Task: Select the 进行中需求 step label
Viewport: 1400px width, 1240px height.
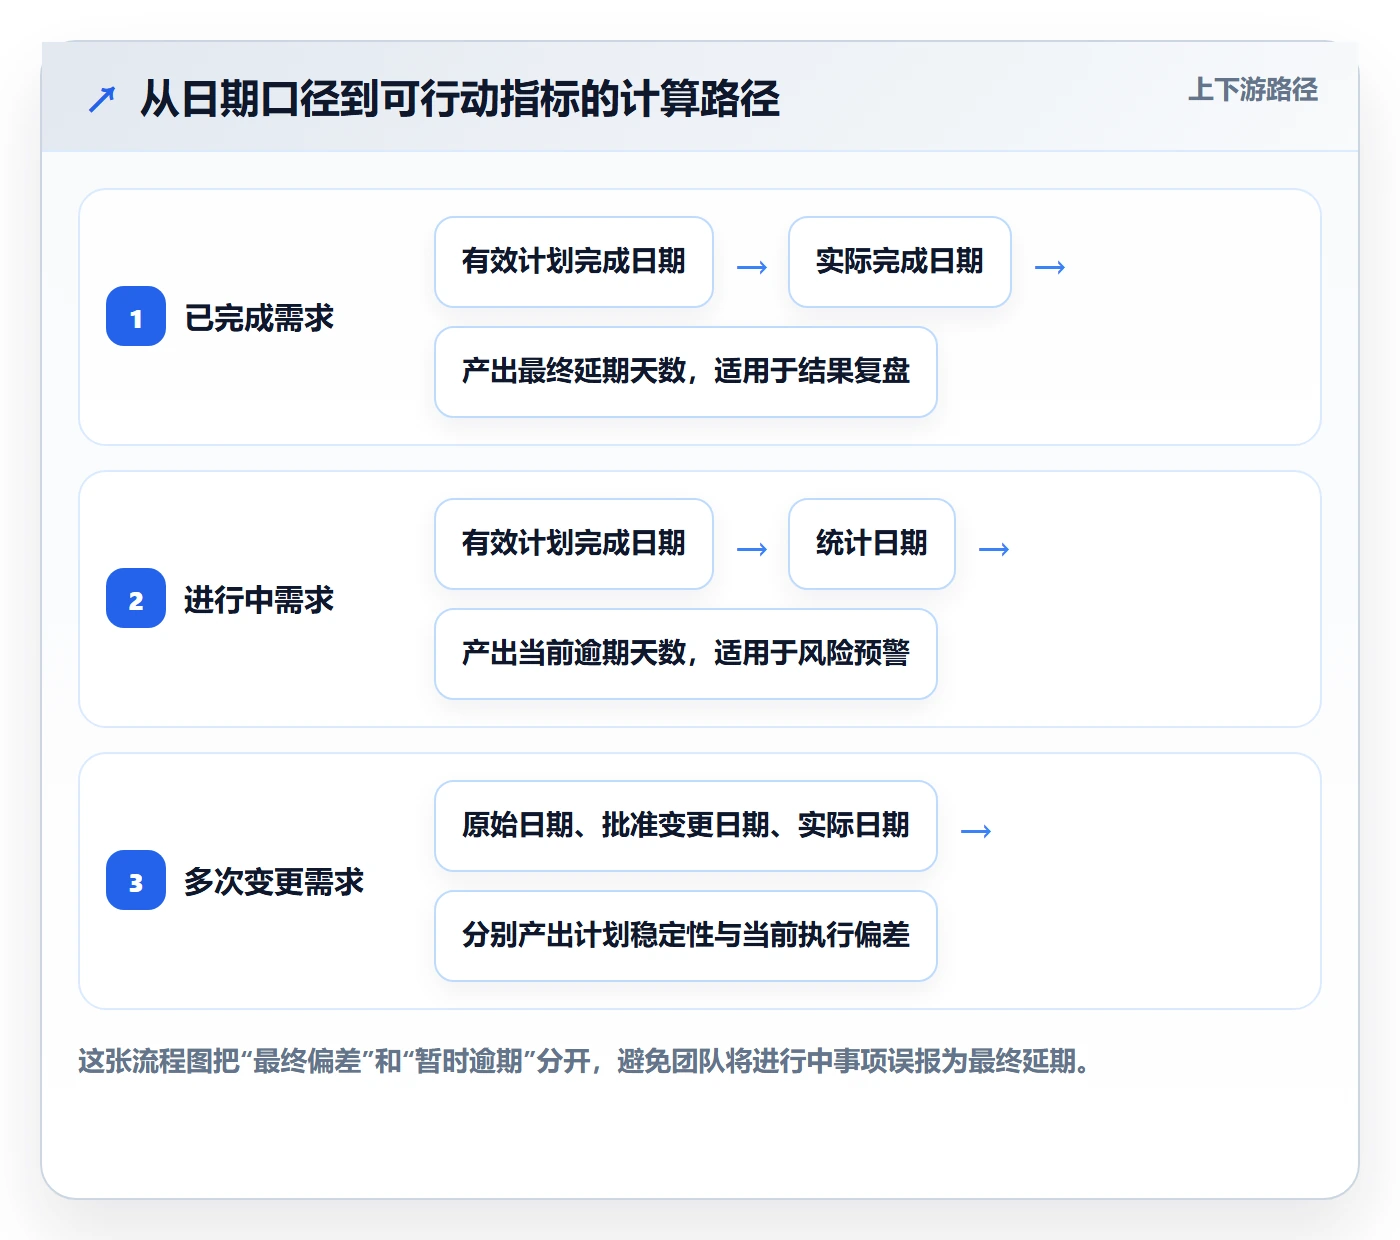Action: point(259,600)
